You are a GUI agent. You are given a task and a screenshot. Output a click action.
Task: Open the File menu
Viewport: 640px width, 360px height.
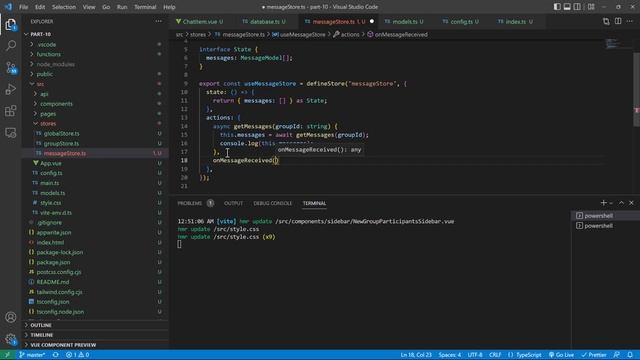click(24, 7)
